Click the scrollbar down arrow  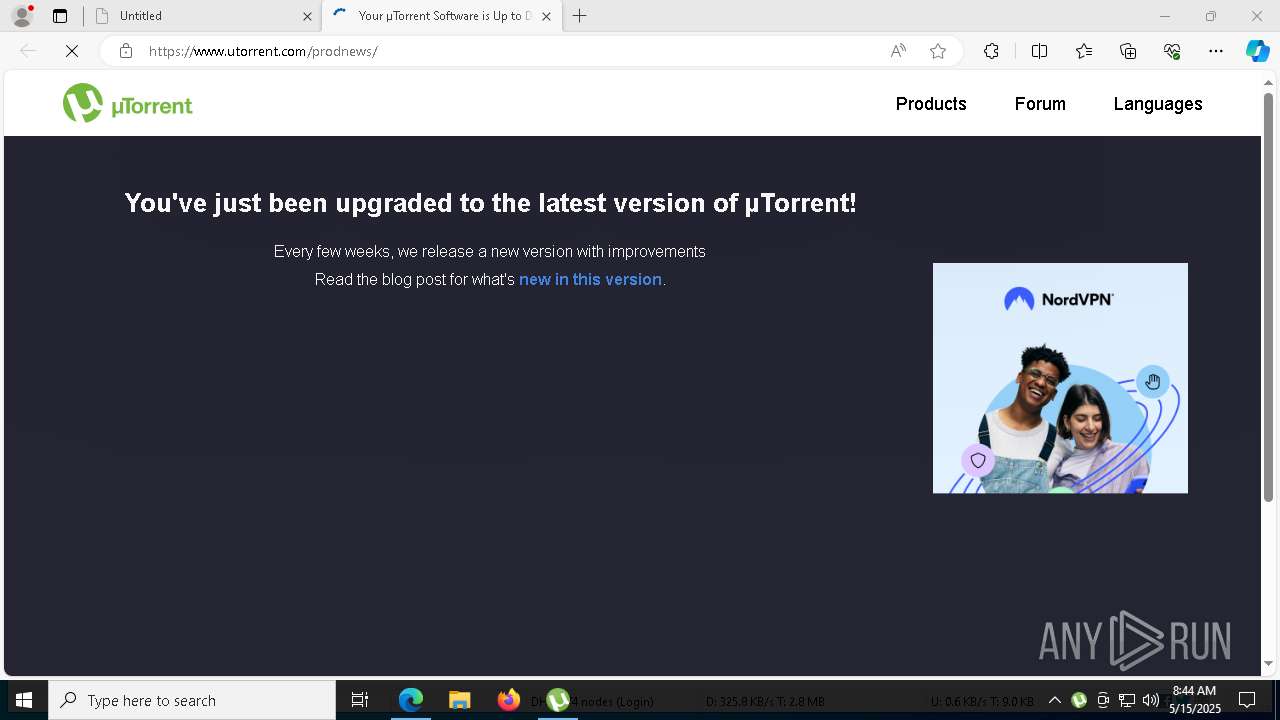click(1268, 663)
